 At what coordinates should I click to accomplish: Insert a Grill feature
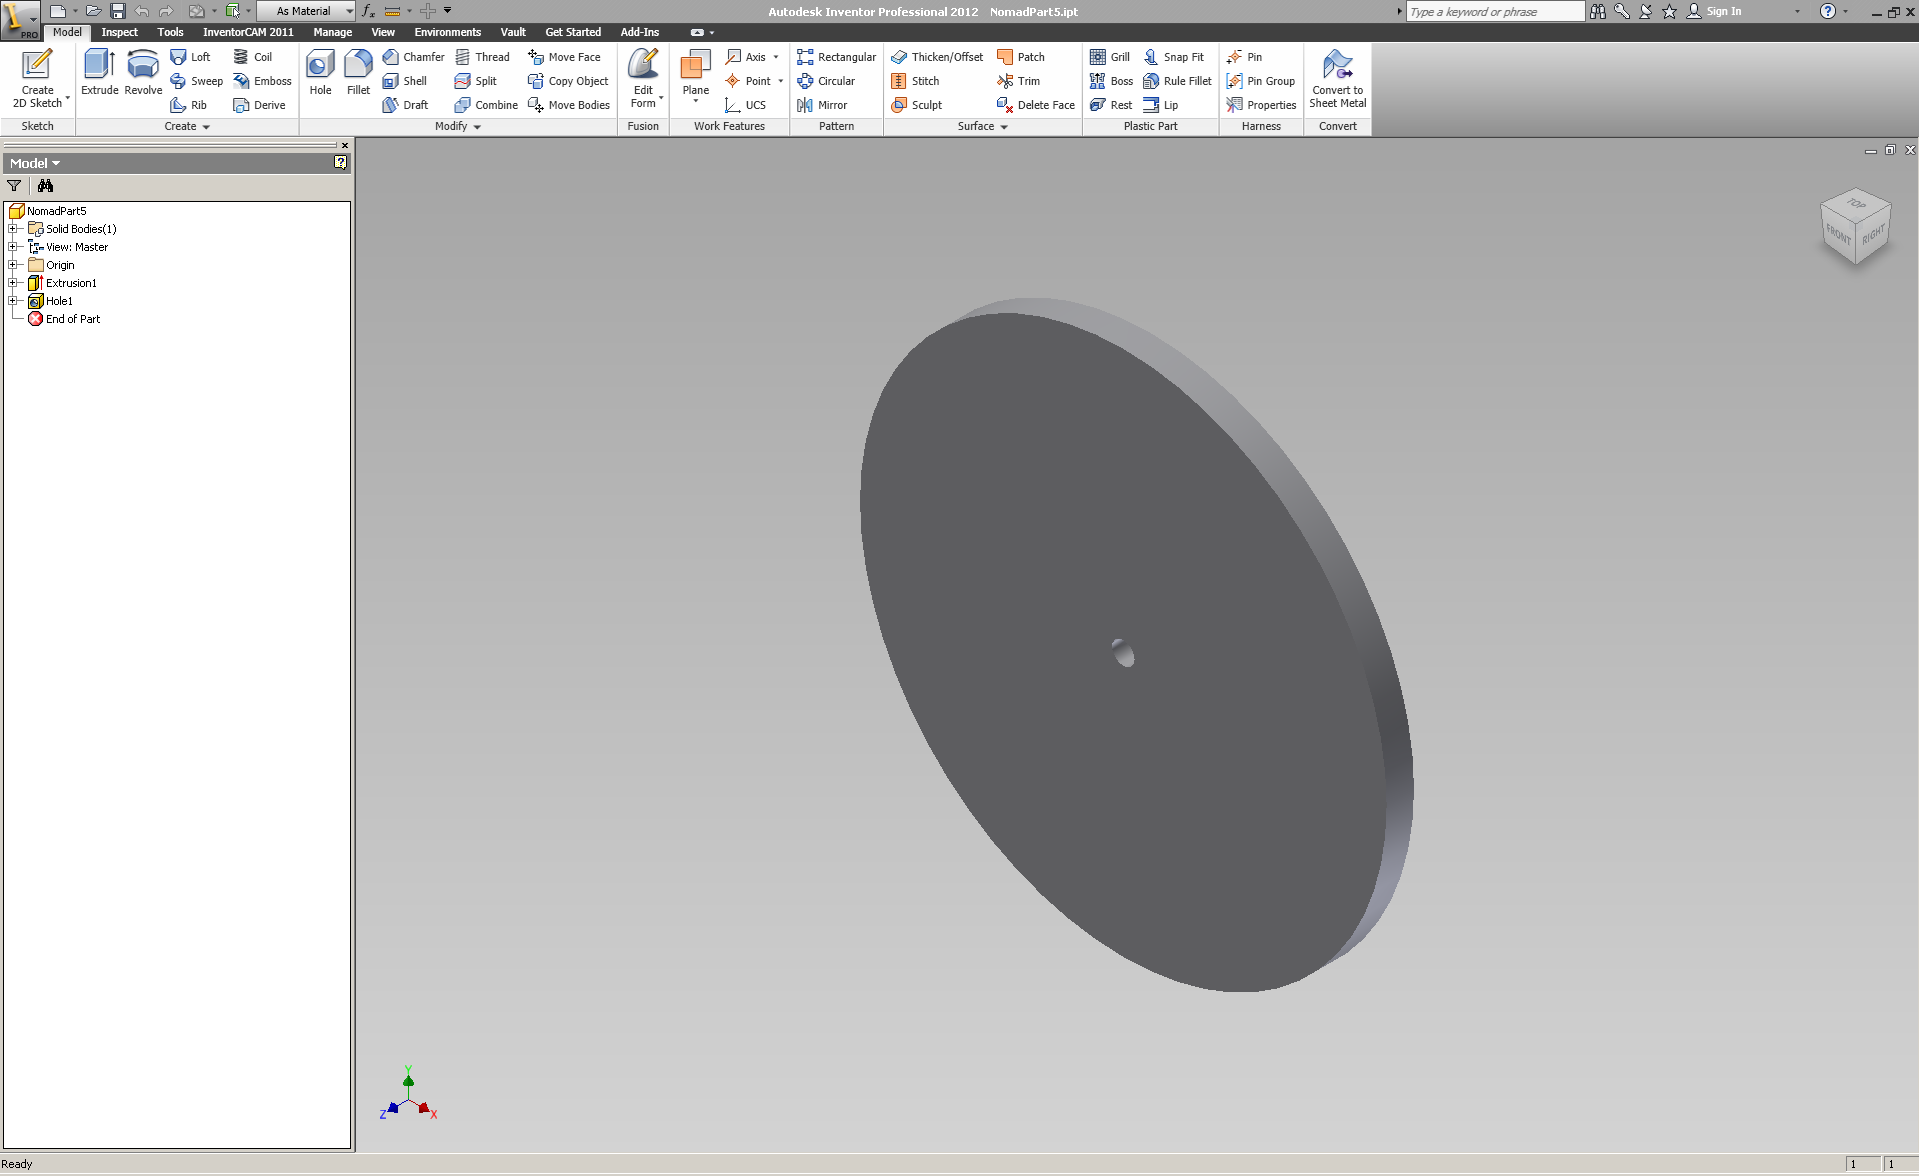(x=1110, y=57)
